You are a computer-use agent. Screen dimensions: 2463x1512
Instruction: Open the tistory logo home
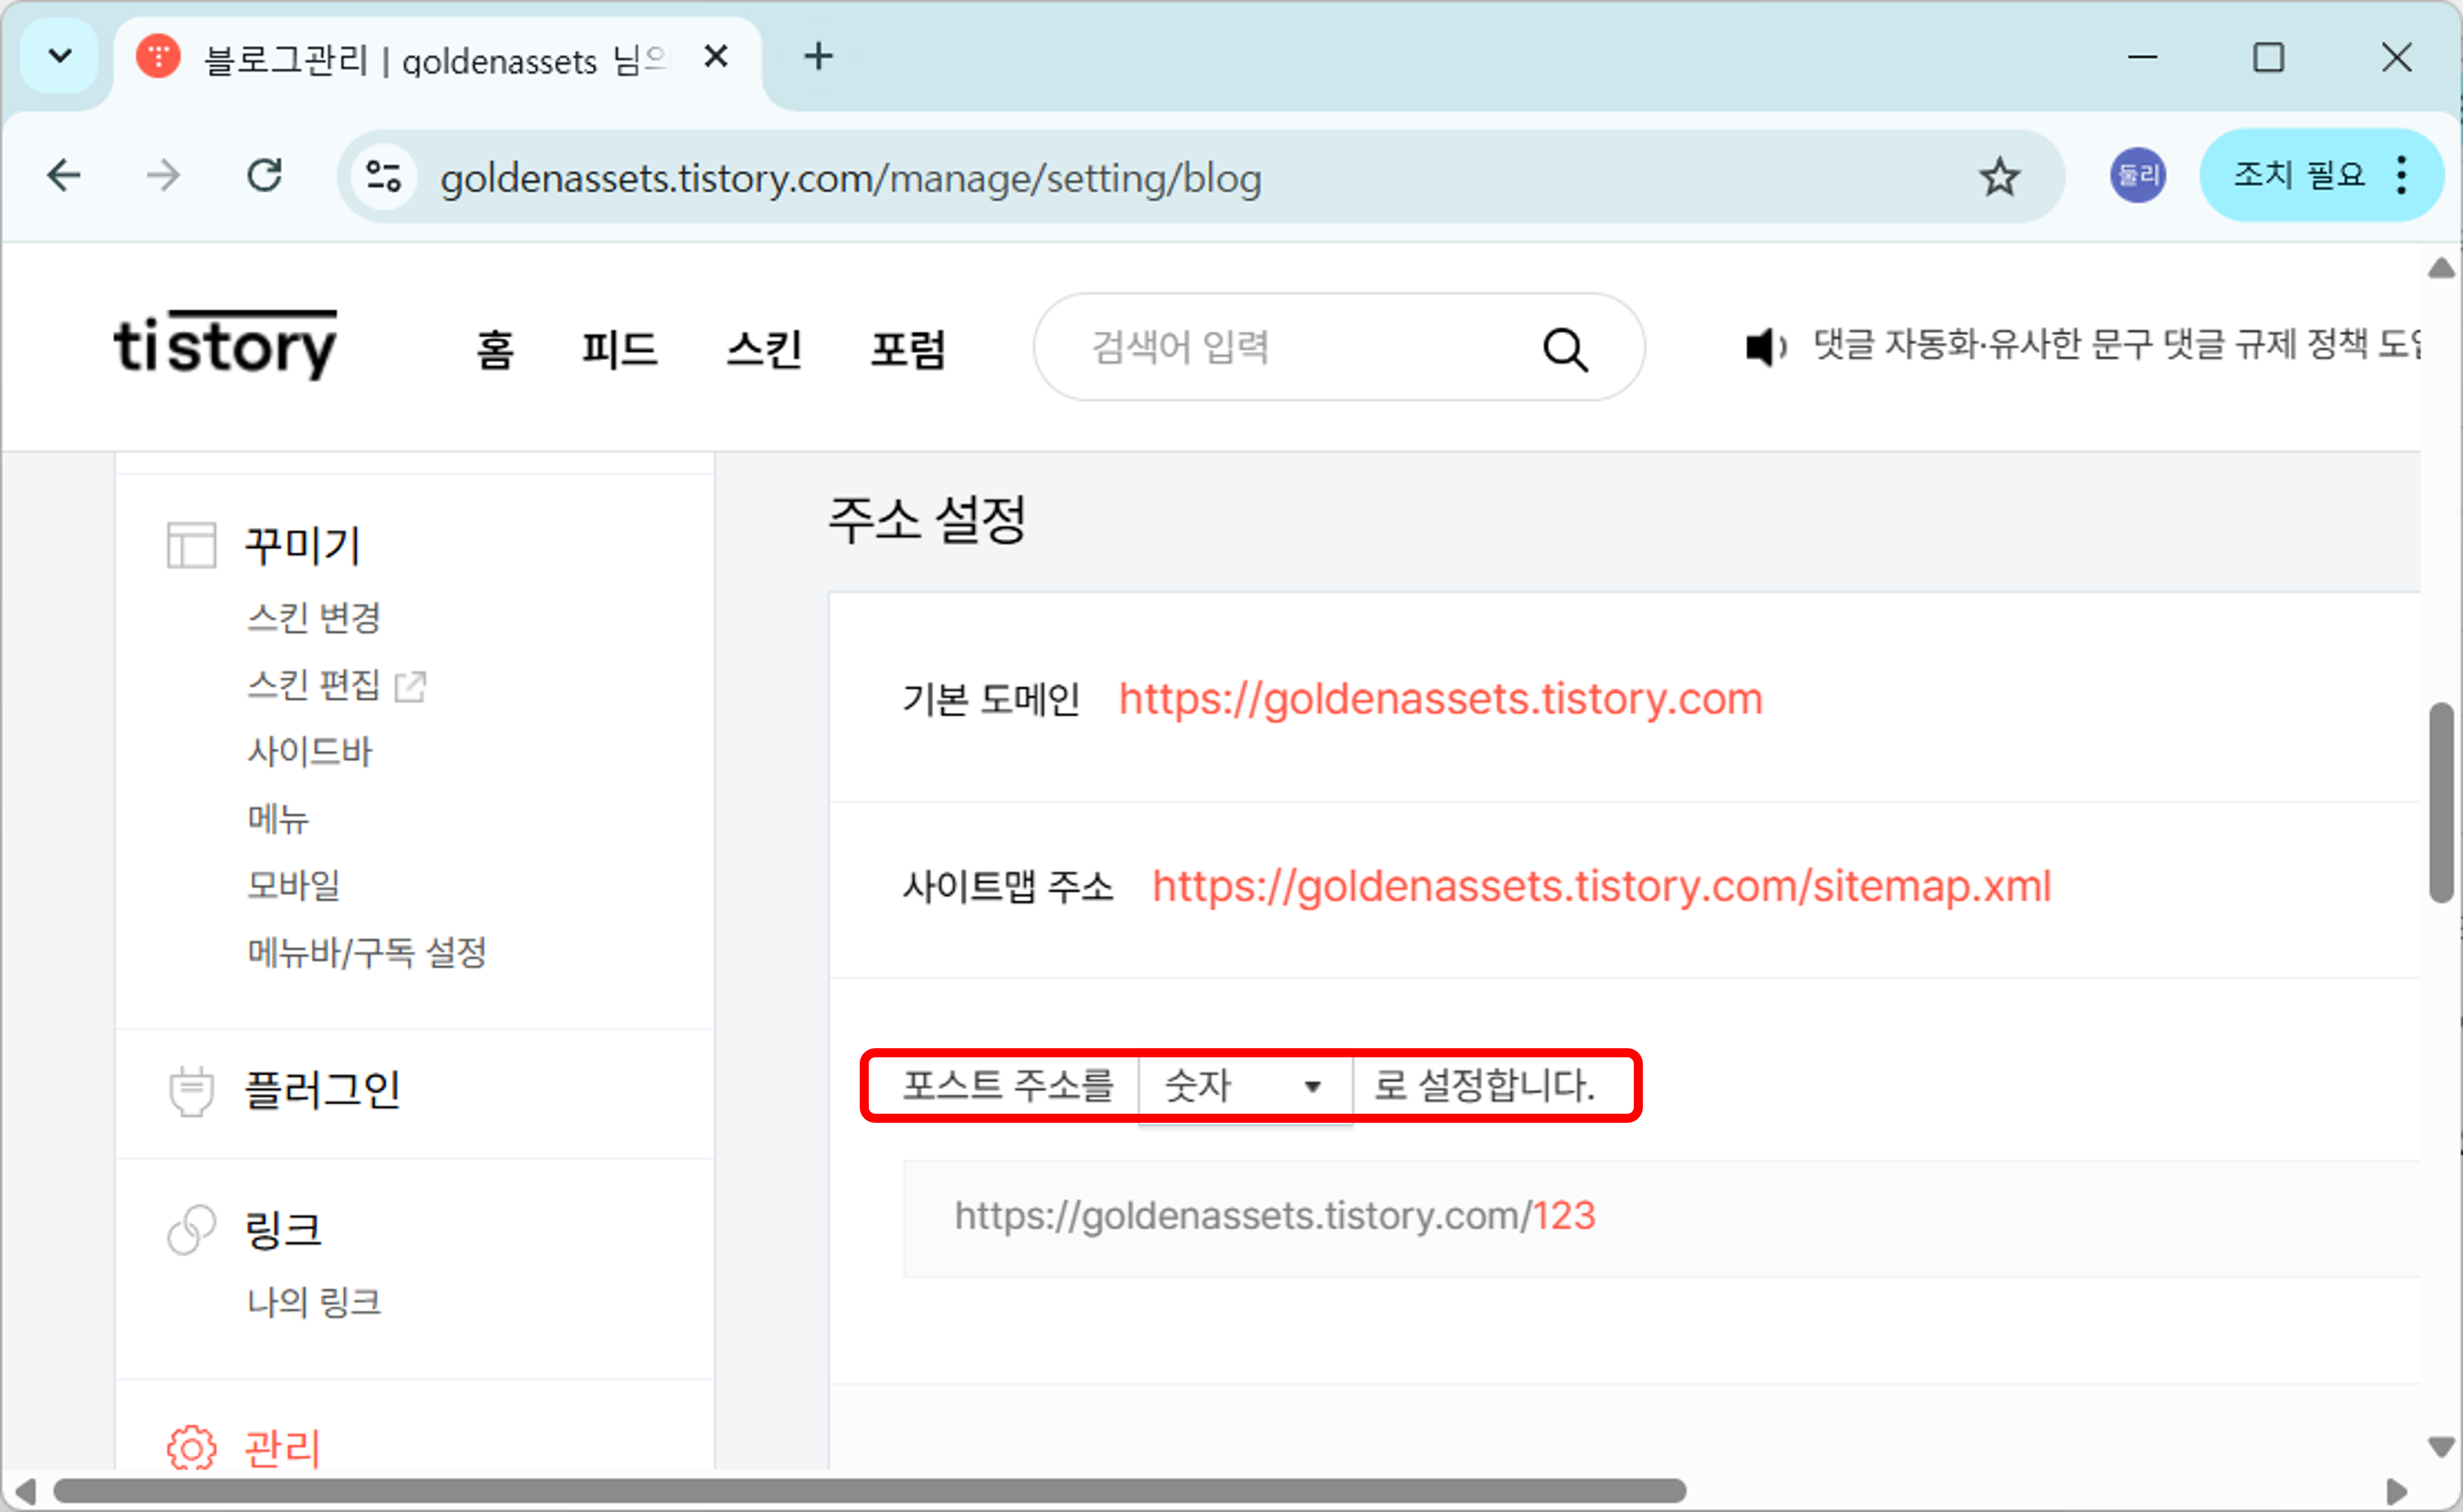point(225,345)
